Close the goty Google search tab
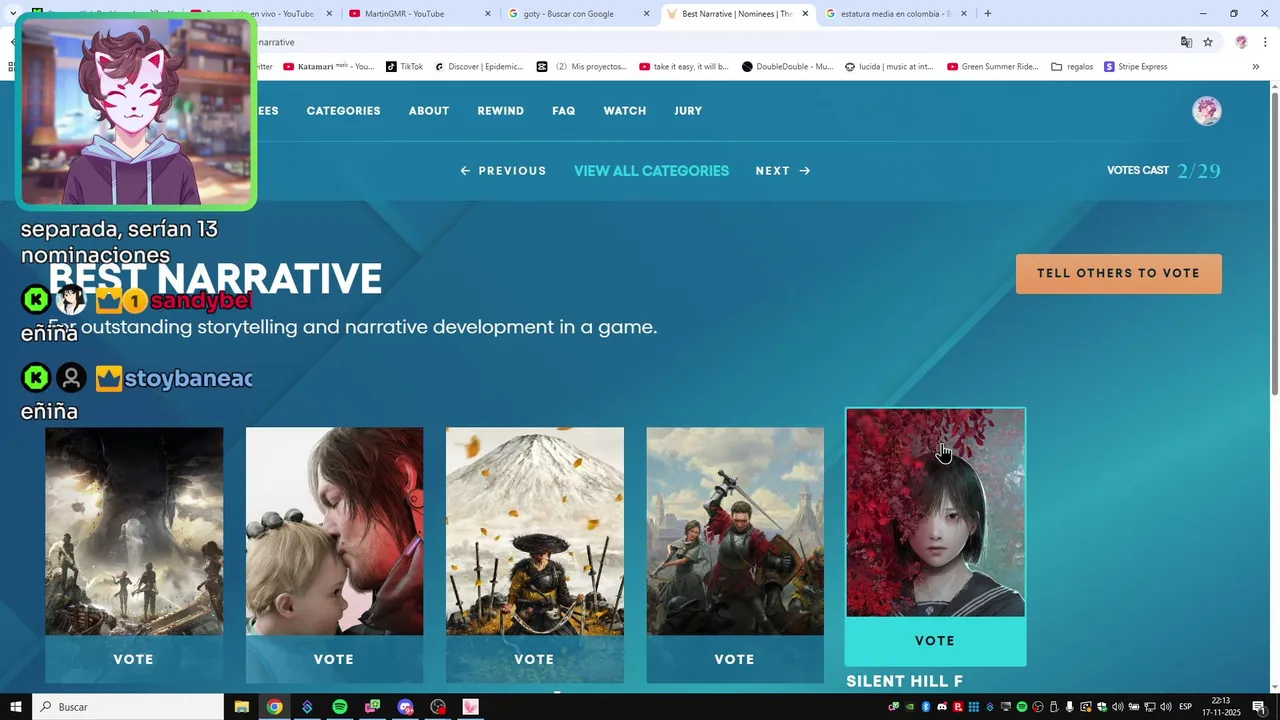Image resolution: width=1280 pixels, height=720 pixels. tap(646, 14)
